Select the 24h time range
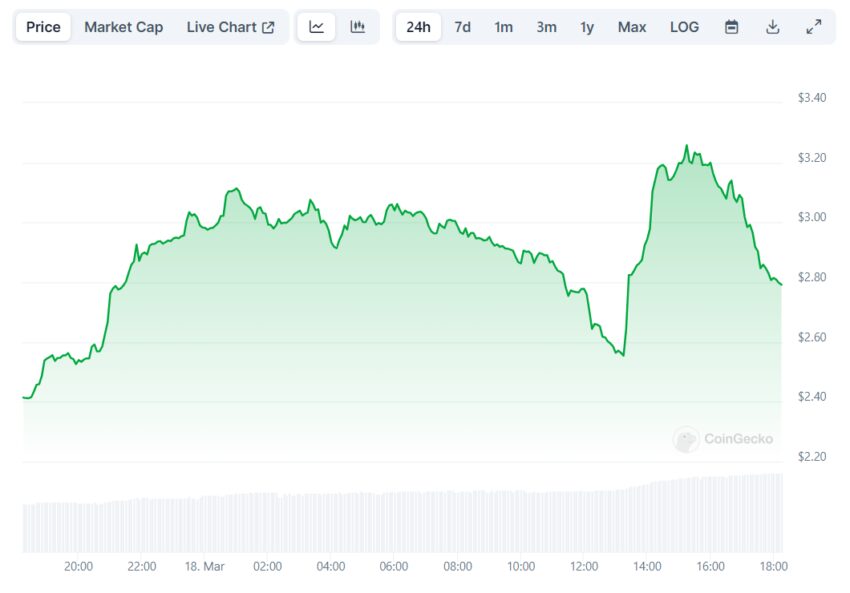850x593 pixels. tap(418, 27)
